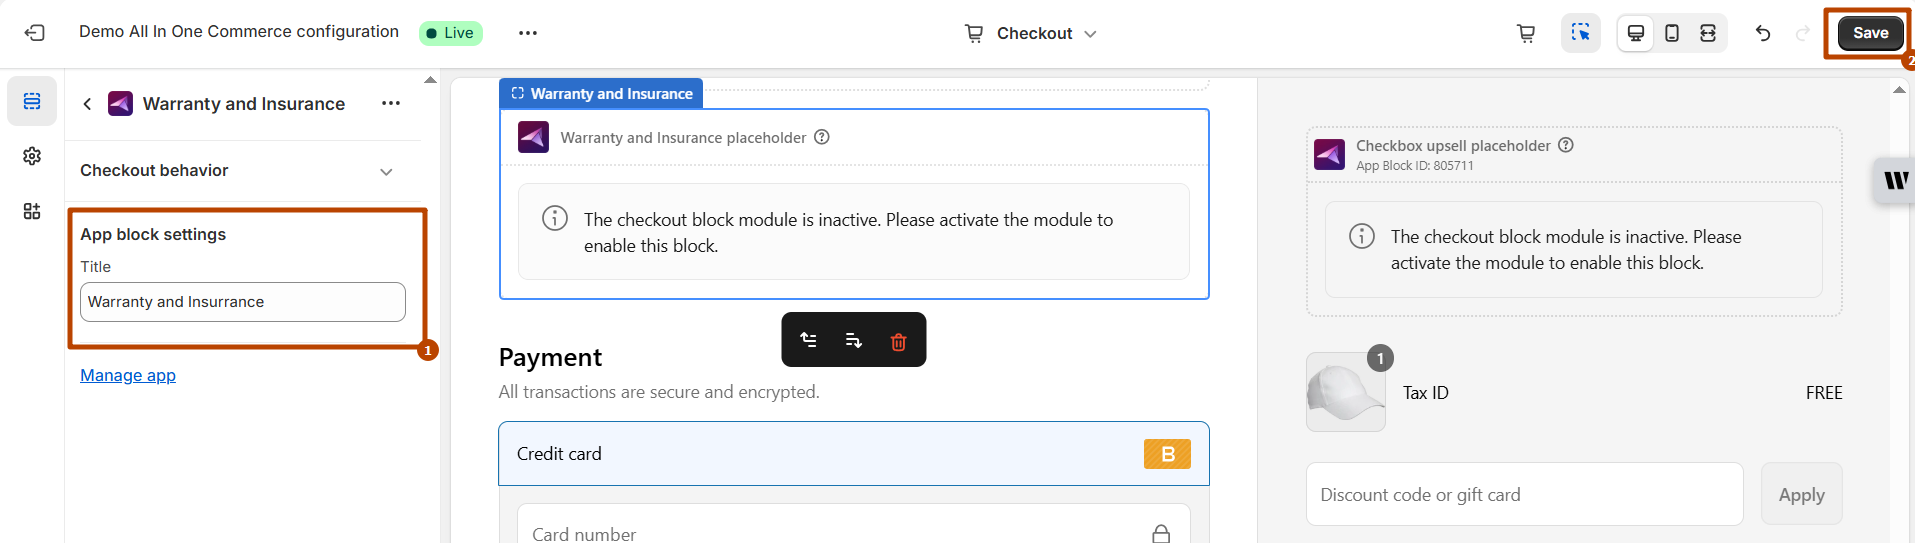The width and height of the screenshot is (1915, 543).
Task: Open the Sections panel in sidebar
Action: (x=32, y=101)
